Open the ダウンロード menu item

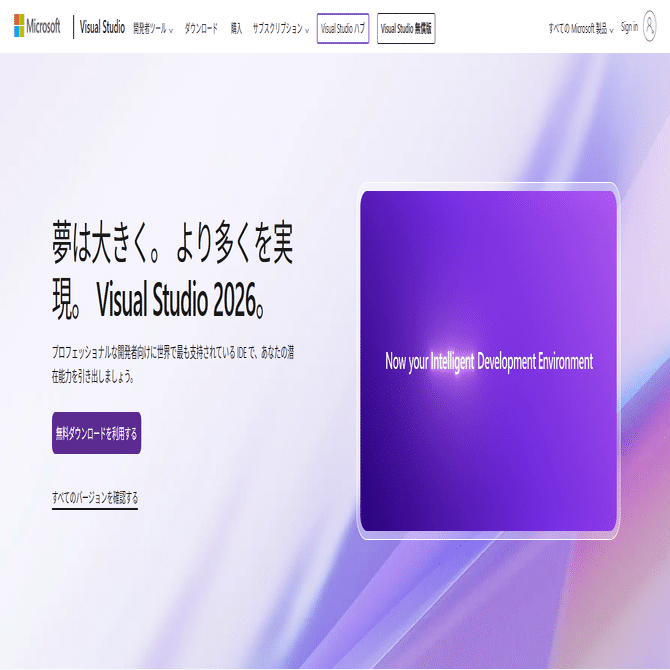tap(201, 29)
